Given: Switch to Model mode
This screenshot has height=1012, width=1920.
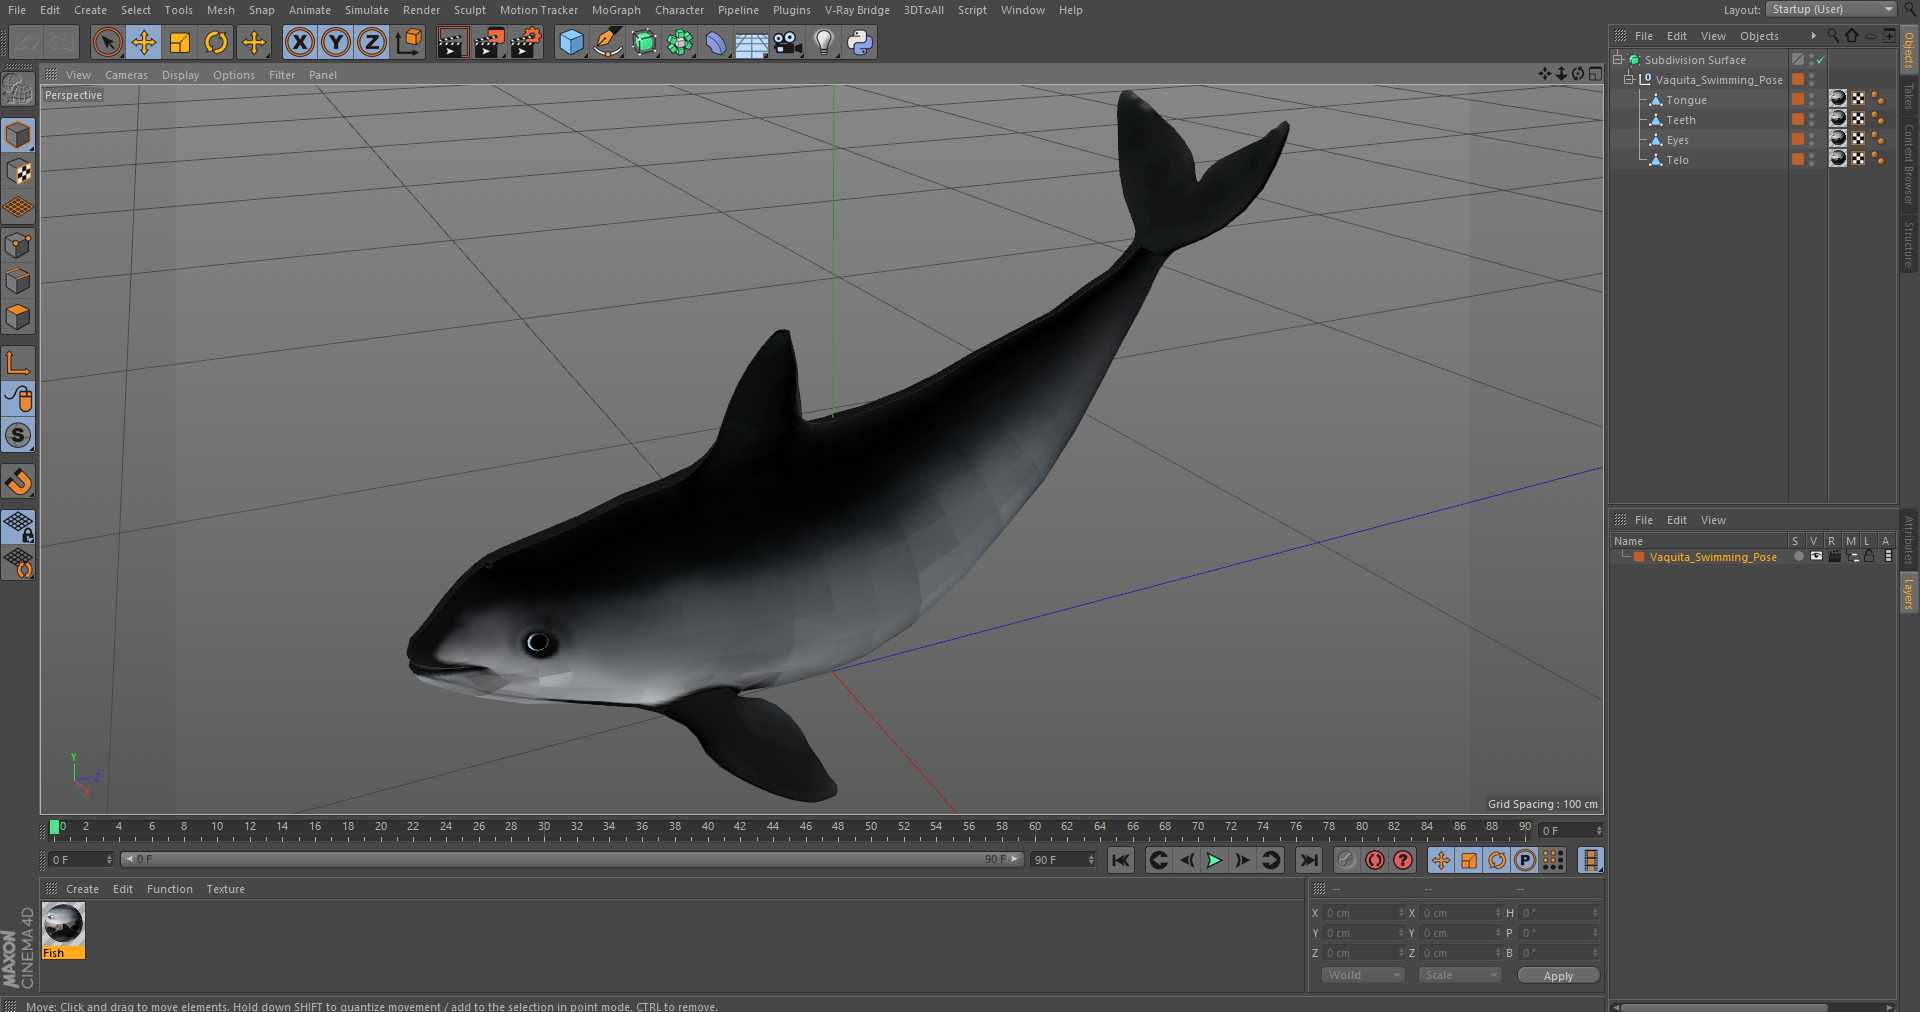Looking at the screenshot, I should pyautogui.click(x=18, y=135).
